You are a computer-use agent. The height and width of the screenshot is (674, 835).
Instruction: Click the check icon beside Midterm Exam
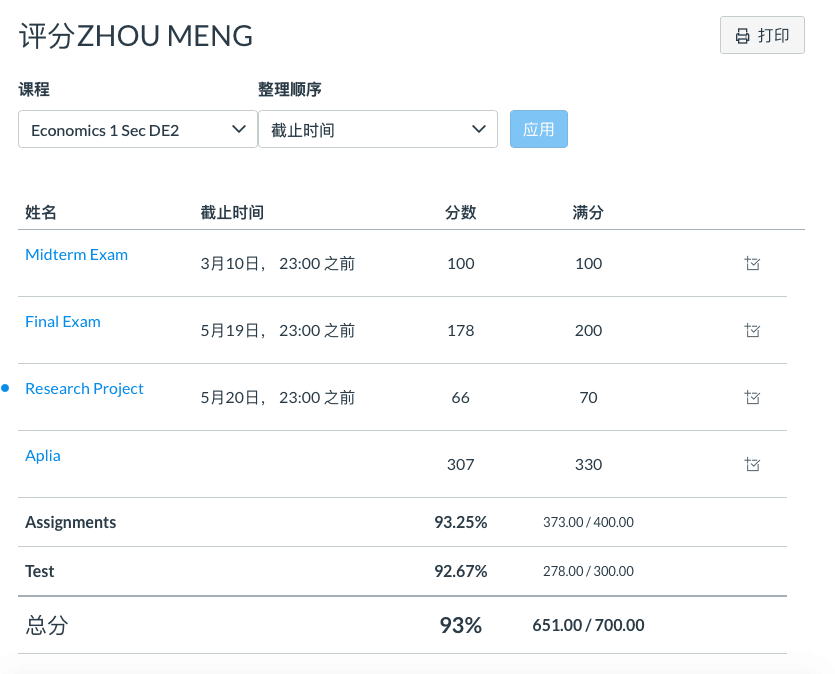752,264
